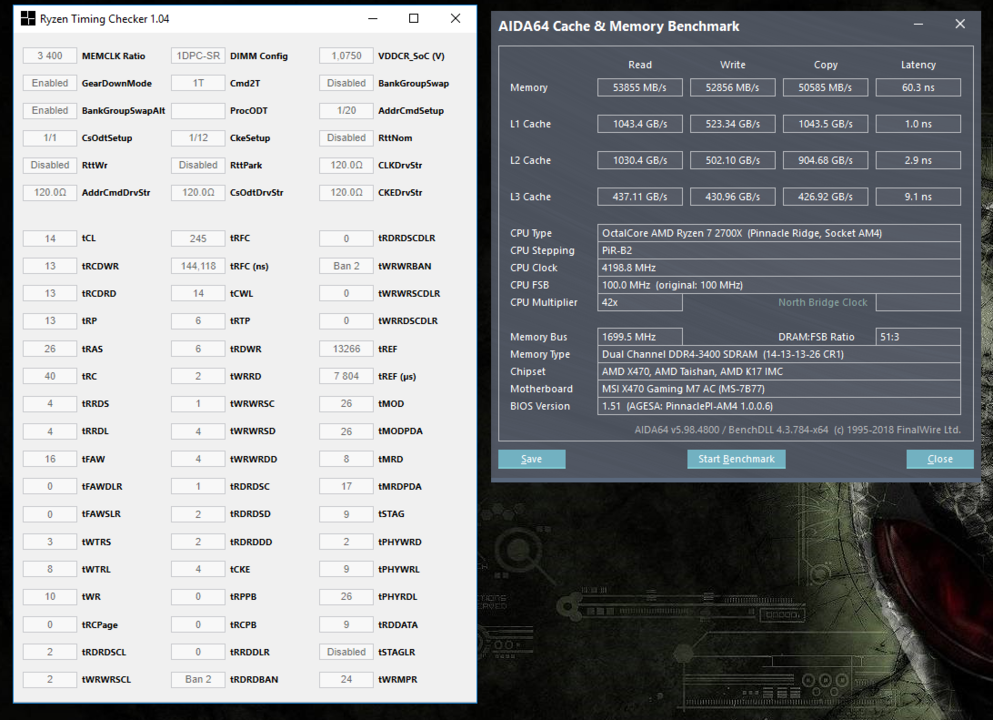The width and height of the screenshot is (993, 720).
Task: Select the tREF (µs) value 7 804
Action: pos(346,376)
